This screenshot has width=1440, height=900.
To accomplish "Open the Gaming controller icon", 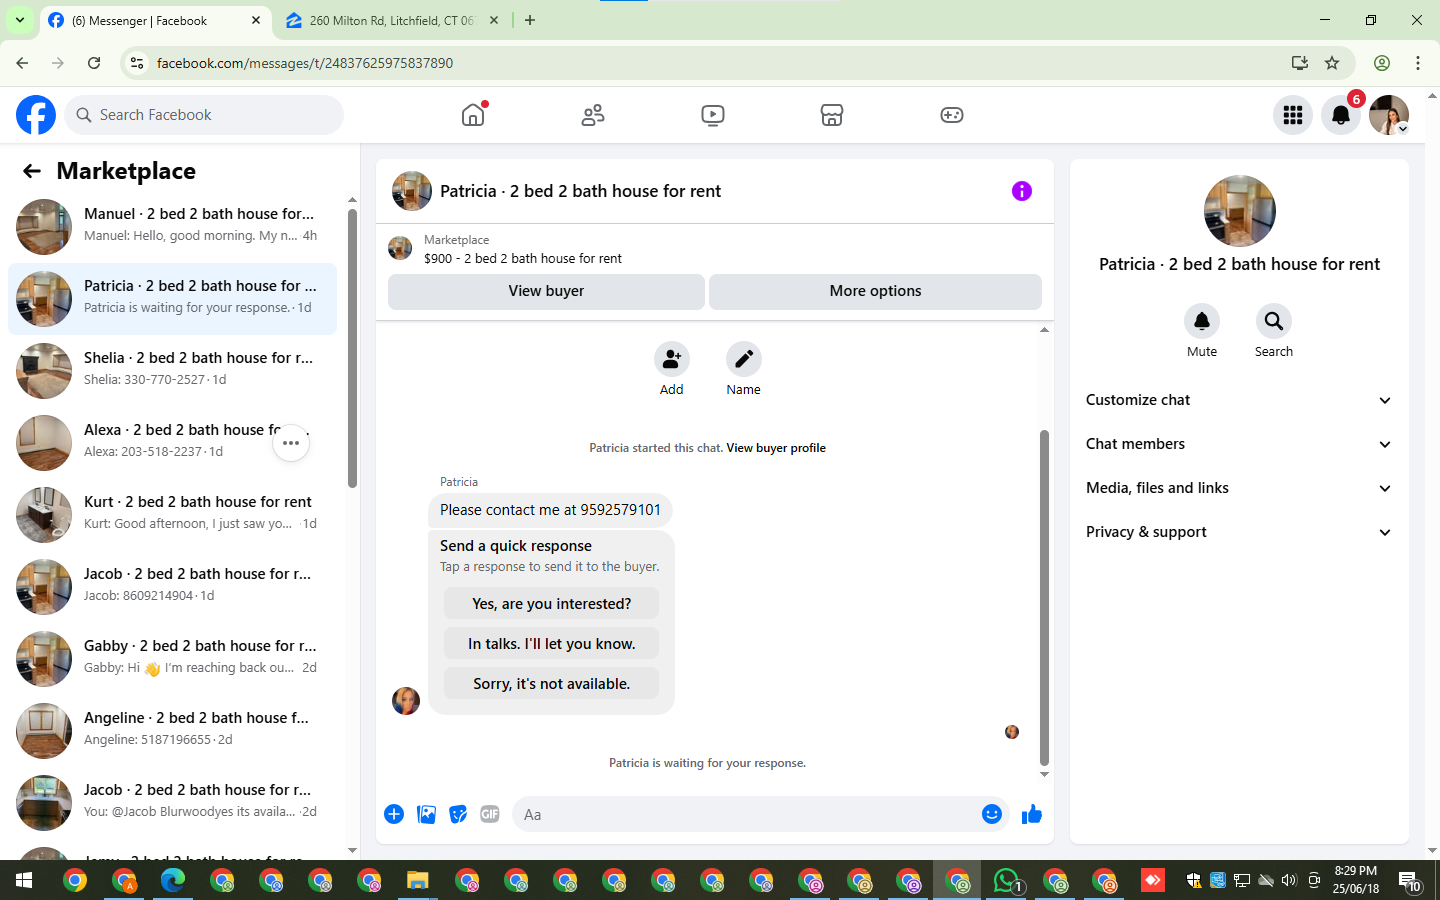I will pos(952,115).
